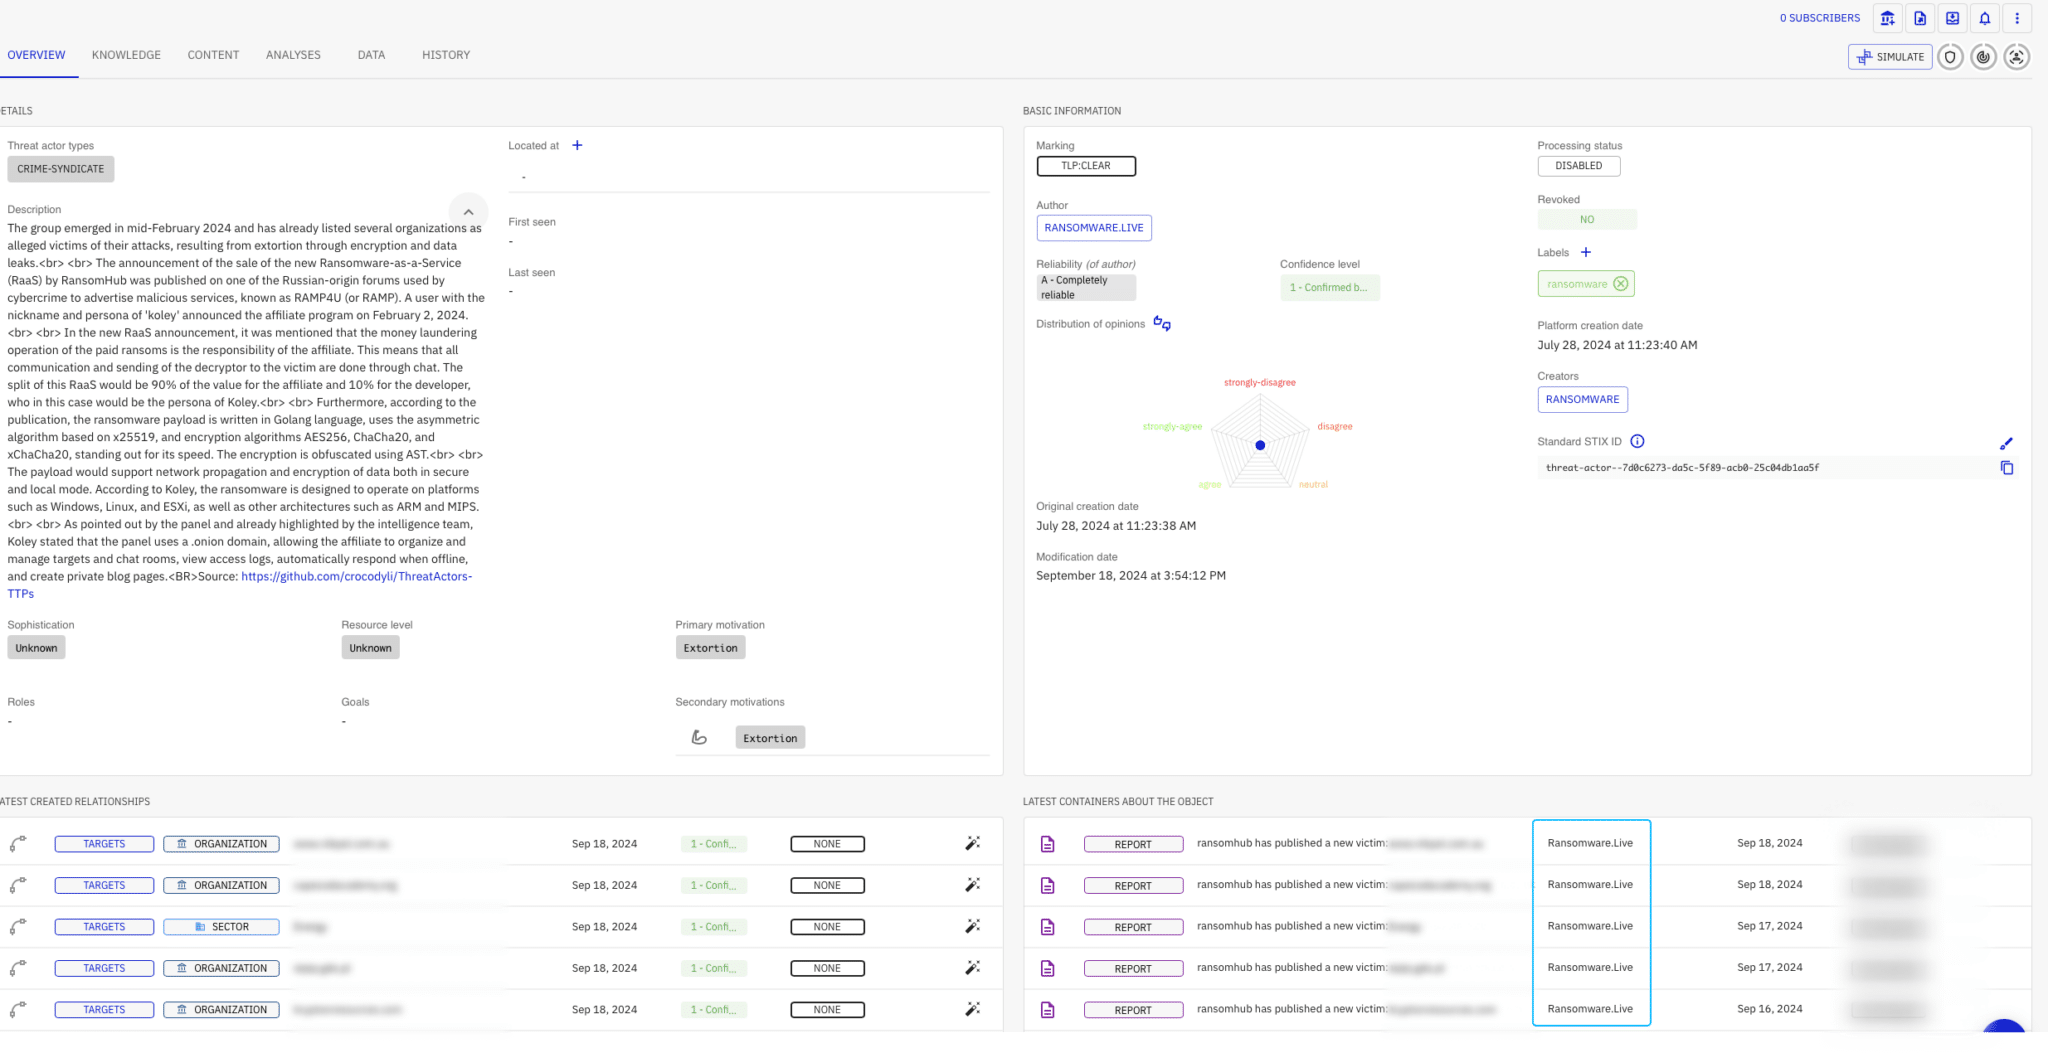Click the document icon next to the bank icon
This screenshot has height=1053, width=2048.
coord(1920,18)
